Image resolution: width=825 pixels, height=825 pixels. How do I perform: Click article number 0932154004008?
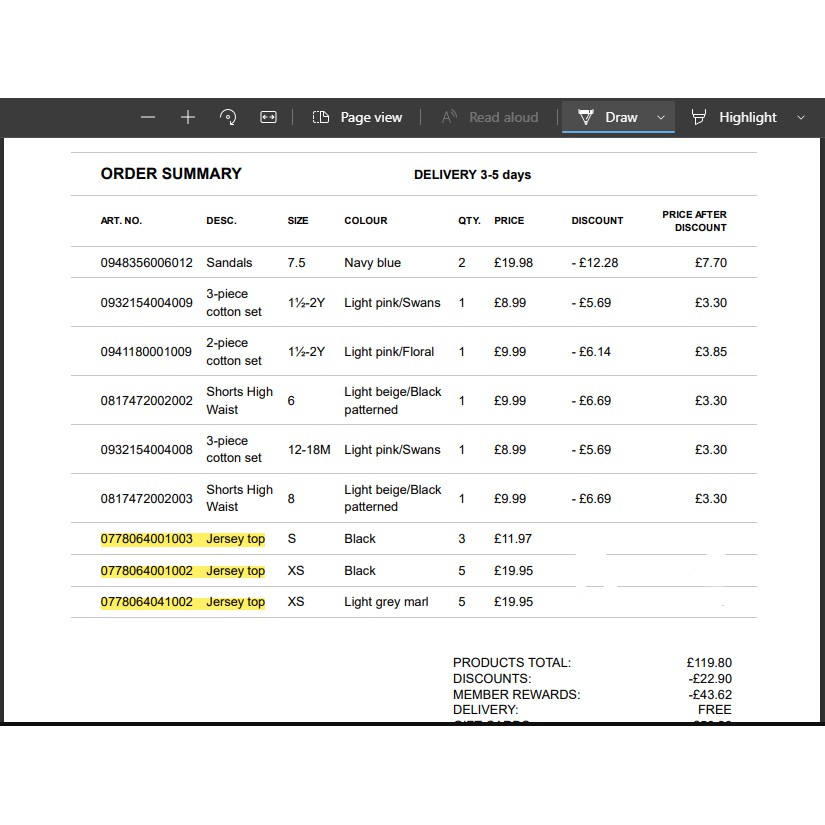pyautogui.click(x=146, y=449)
